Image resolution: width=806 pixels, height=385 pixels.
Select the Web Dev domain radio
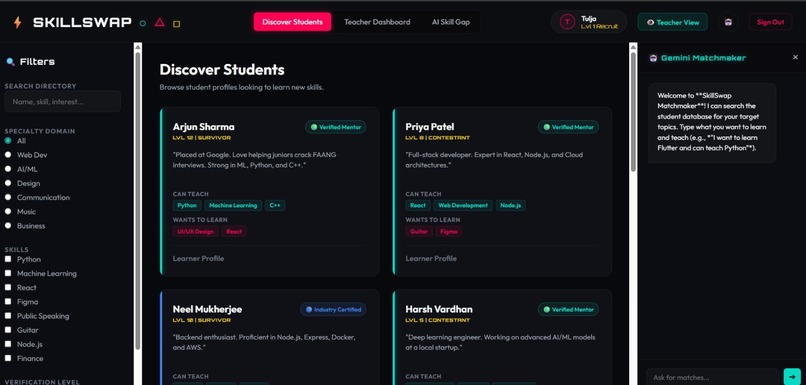click(8, 155)
